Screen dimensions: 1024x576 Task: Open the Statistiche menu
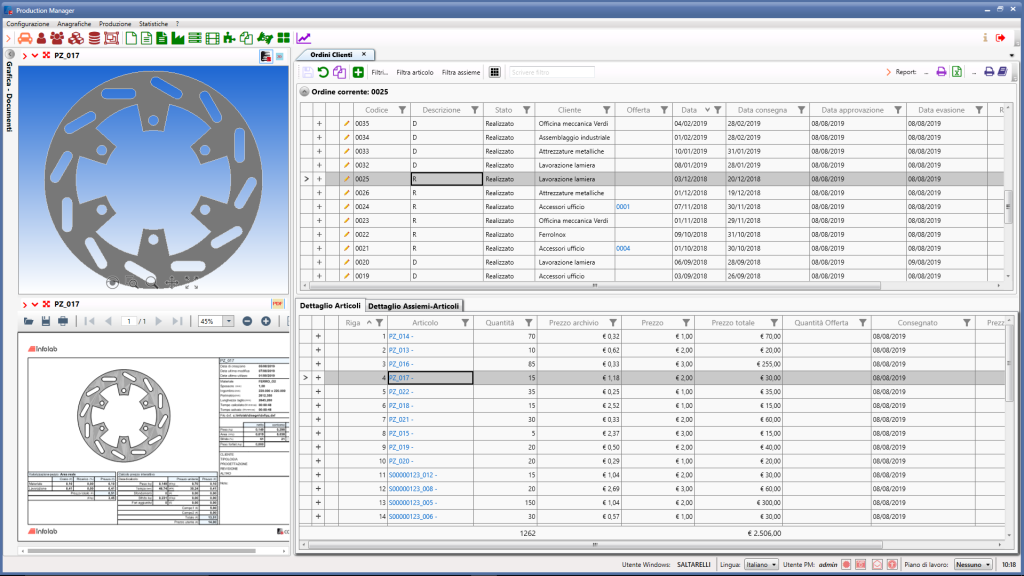point(153,24)
